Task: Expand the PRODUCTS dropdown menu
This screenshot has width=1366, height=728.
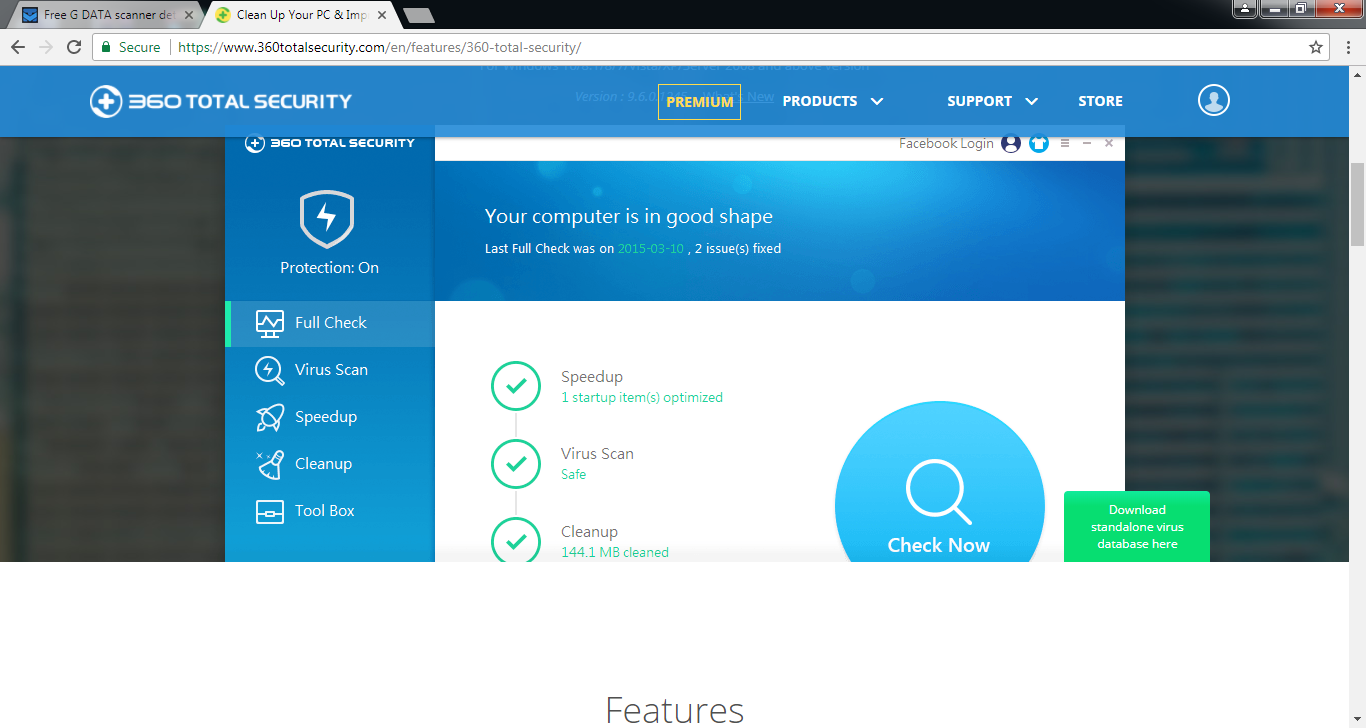Action: [x=833, y=101]
